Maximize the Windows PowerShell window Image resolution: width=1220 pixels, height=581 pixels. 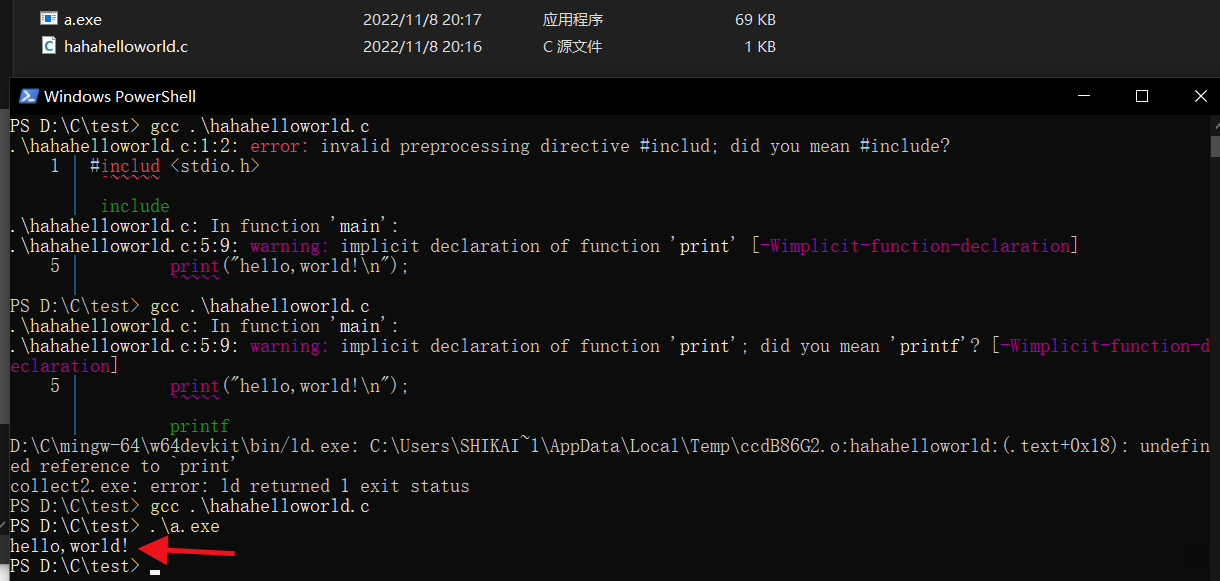pos(1142,96)
